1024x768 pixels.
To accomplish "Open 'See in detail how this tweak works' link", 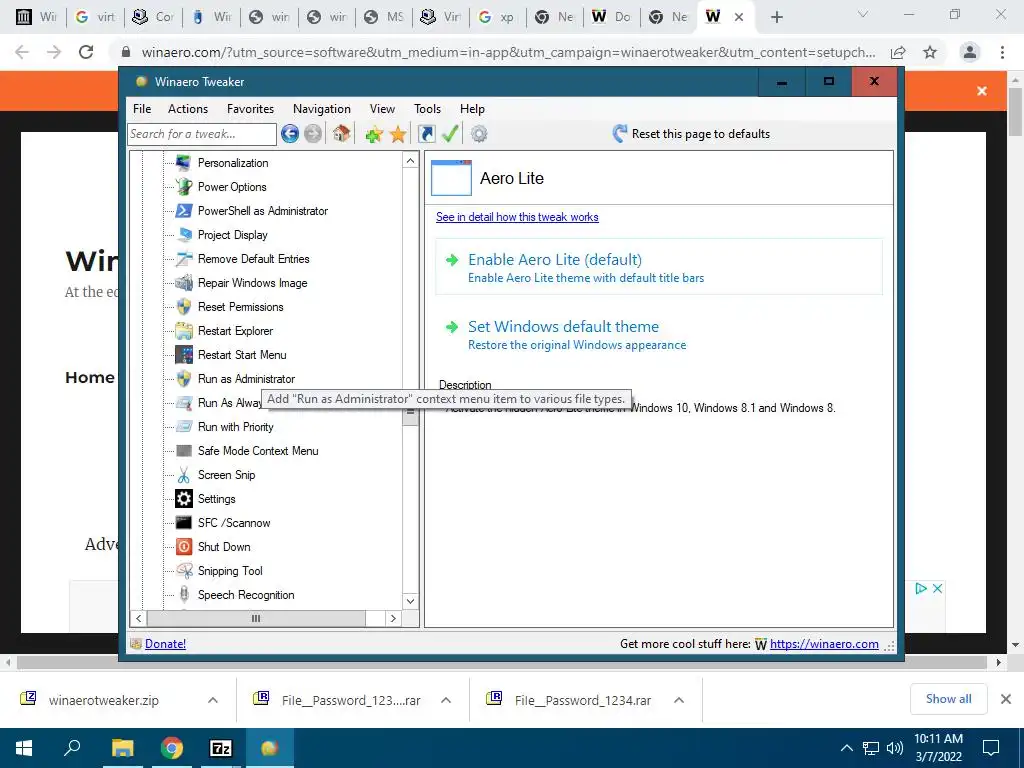I will (x=517, y=217).
